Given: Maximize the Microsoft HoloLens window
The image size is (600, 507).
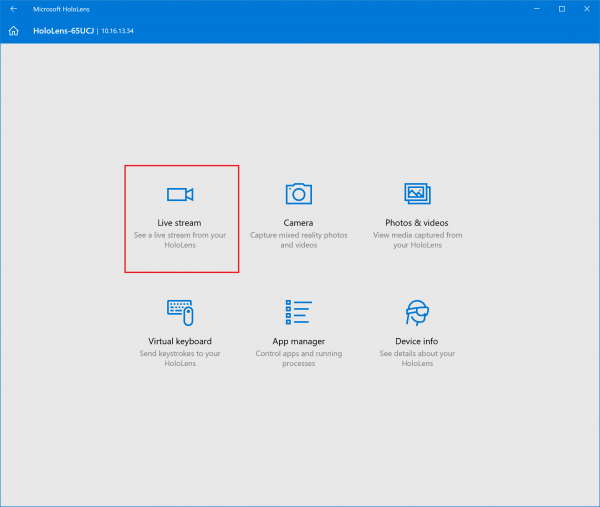Looking at the screenshot, I should point(562,9).
